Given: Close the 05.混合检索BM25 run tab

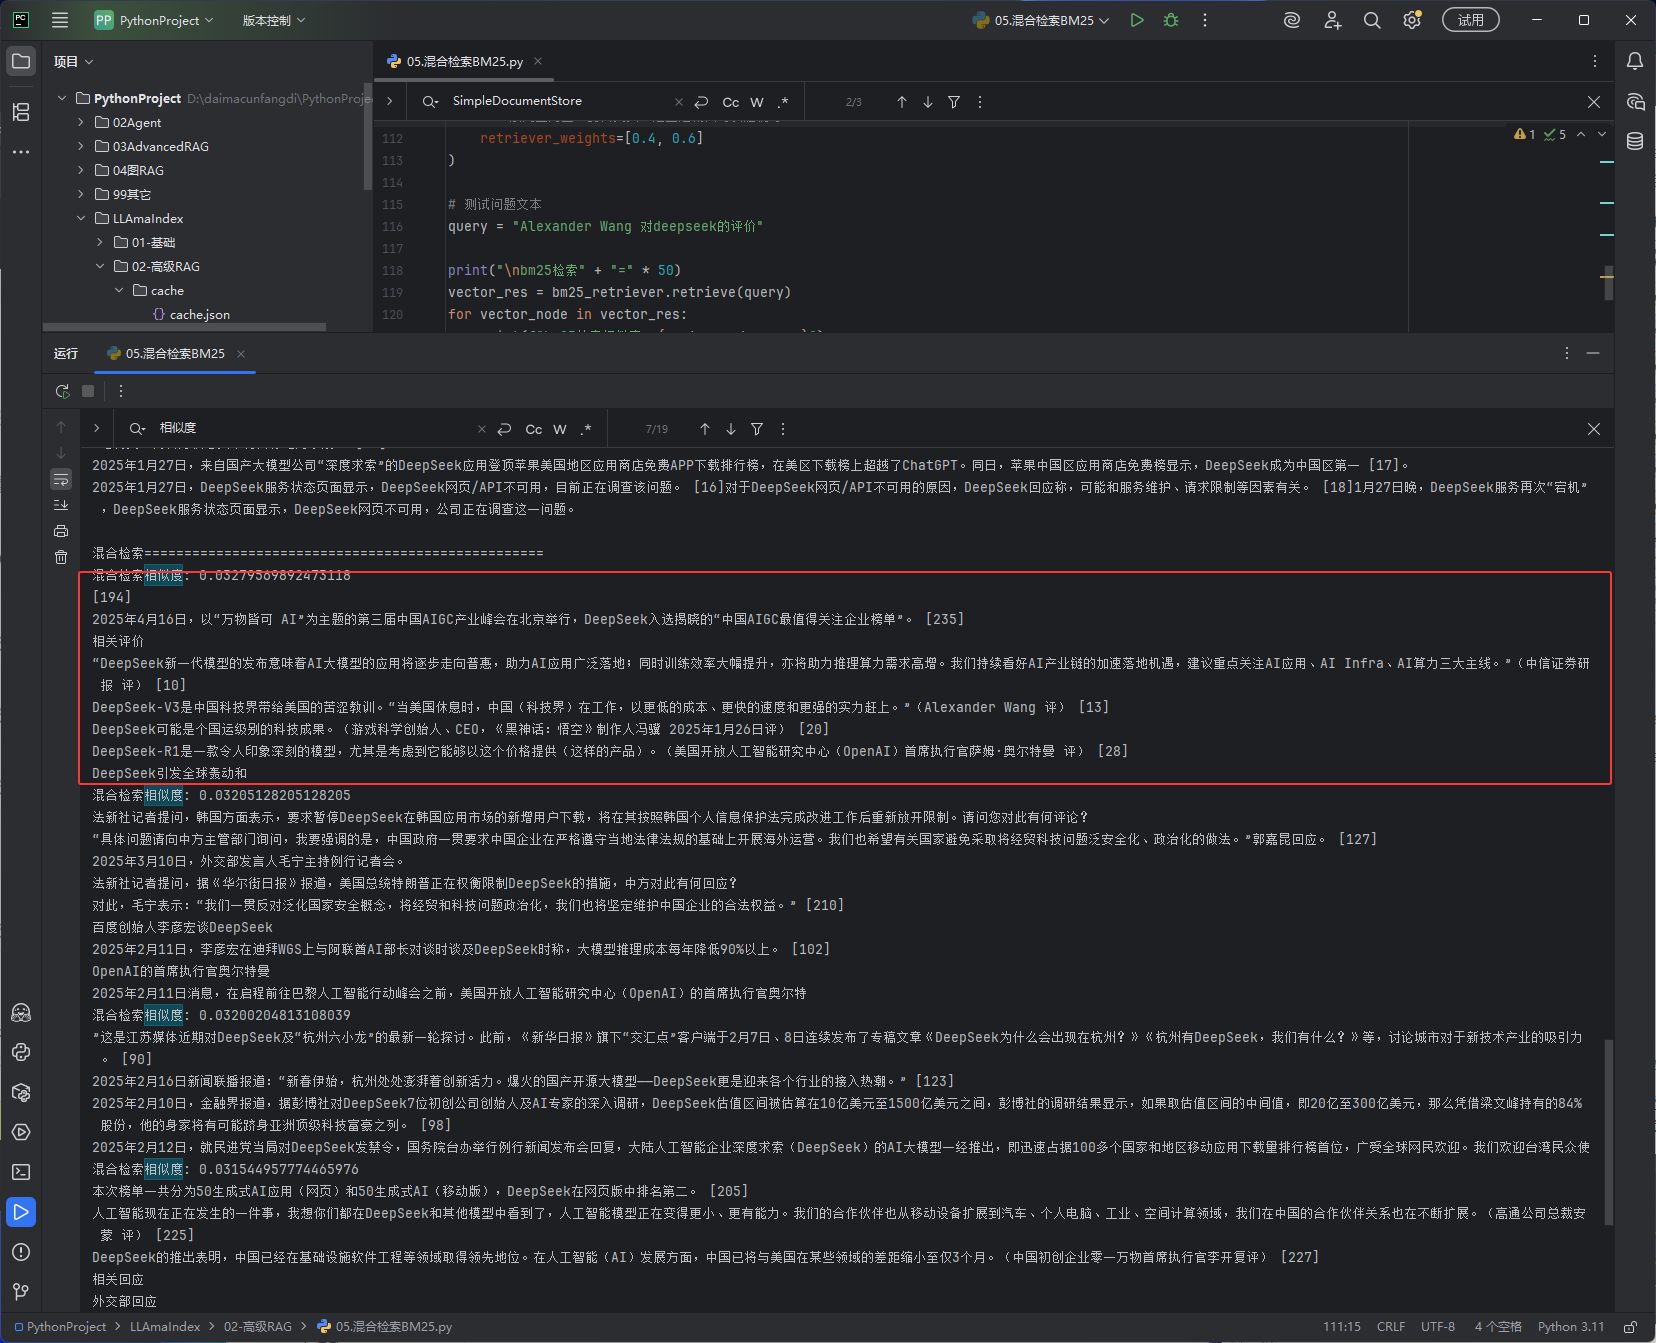Looking at the screenshot, I should 241,354.
